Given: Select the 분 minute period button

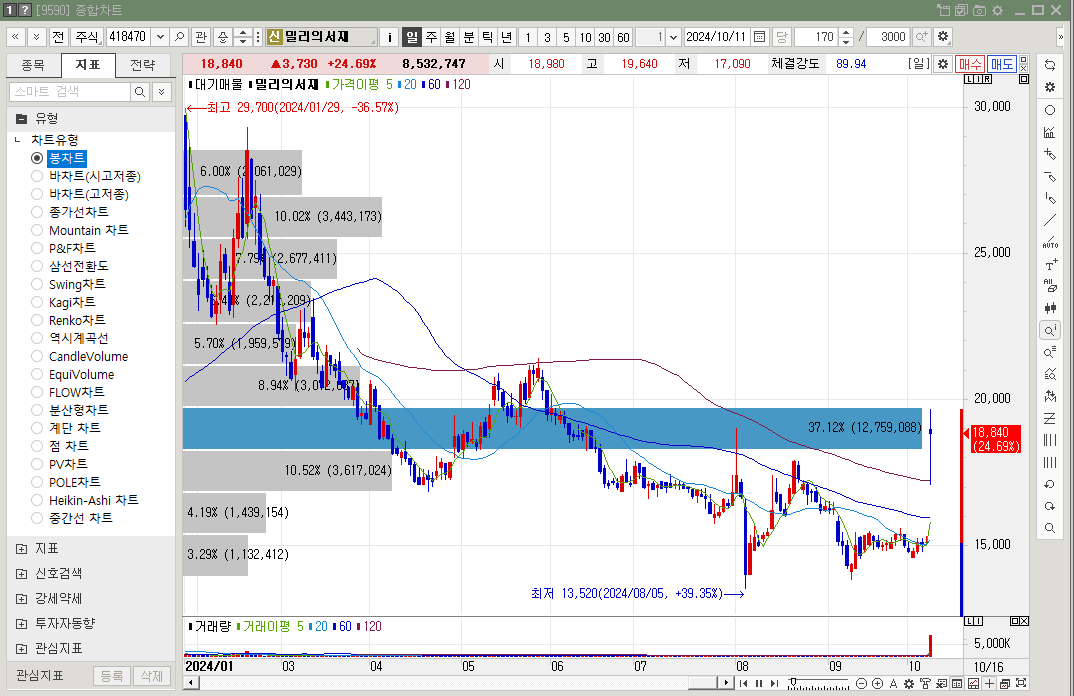Looking at the screenshot, I should (469, 37).
